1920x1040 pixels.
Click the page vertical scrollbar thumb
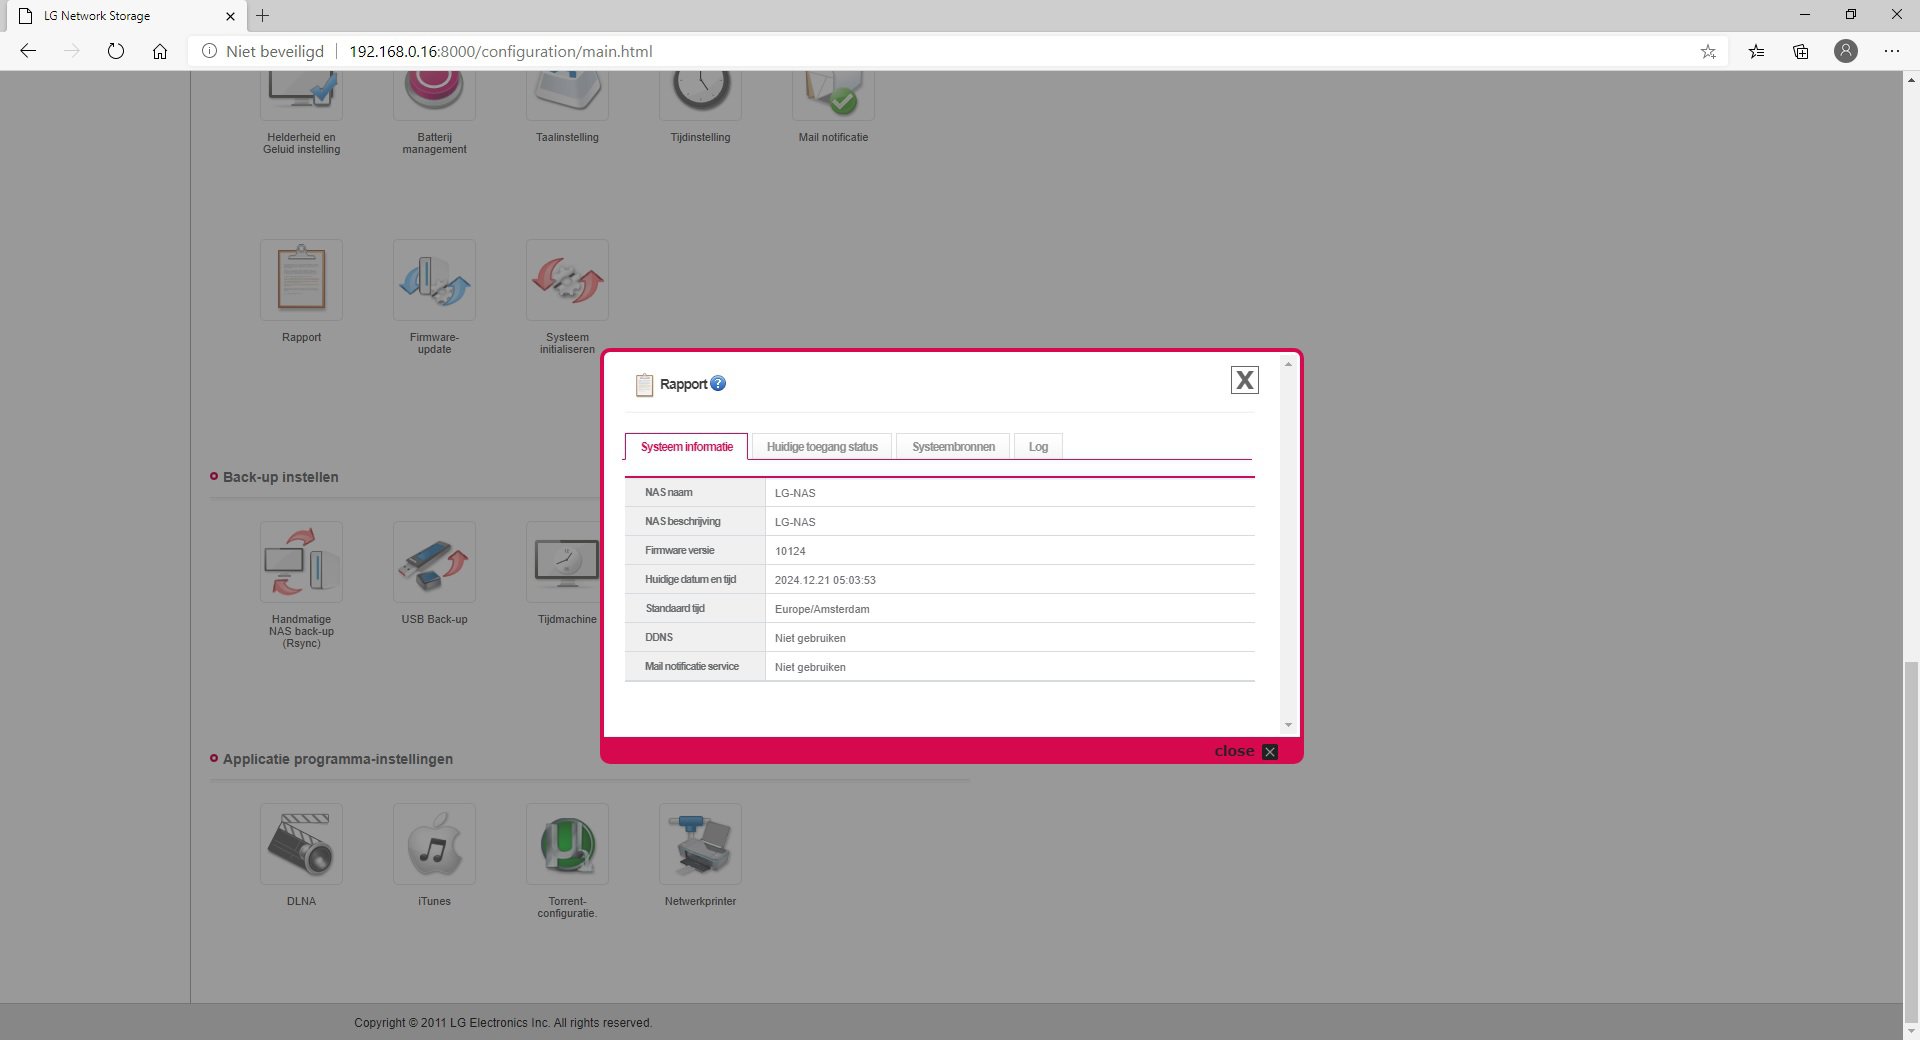[1911, 840]
